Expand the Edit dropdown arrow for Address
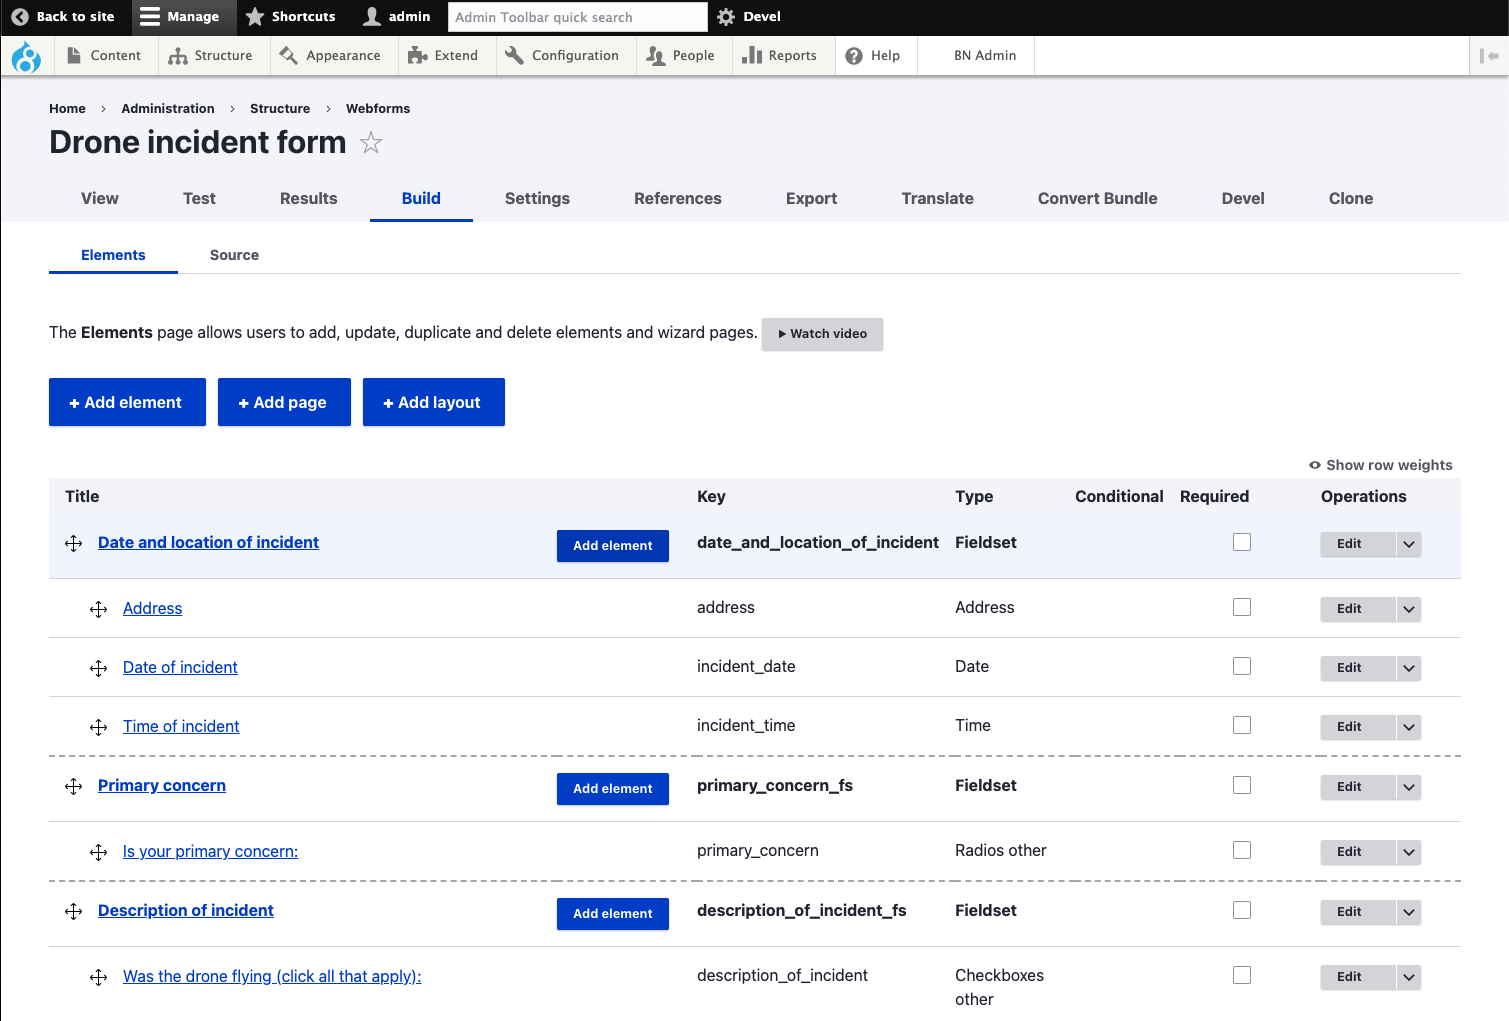 1408,609
